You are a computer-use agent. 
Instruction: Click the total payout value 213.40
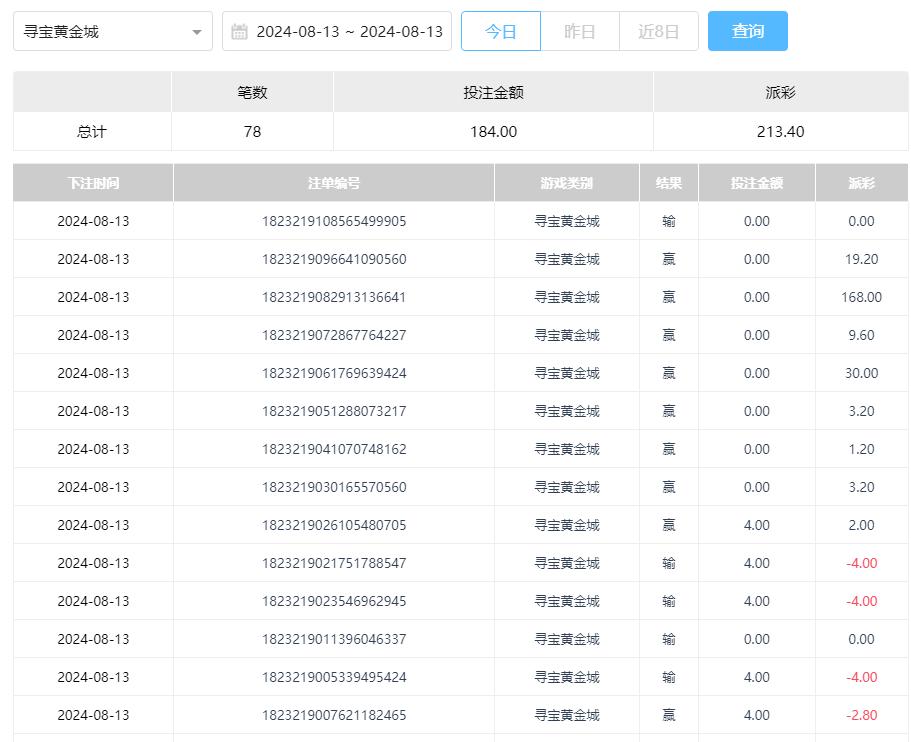(x=780, y=132)
